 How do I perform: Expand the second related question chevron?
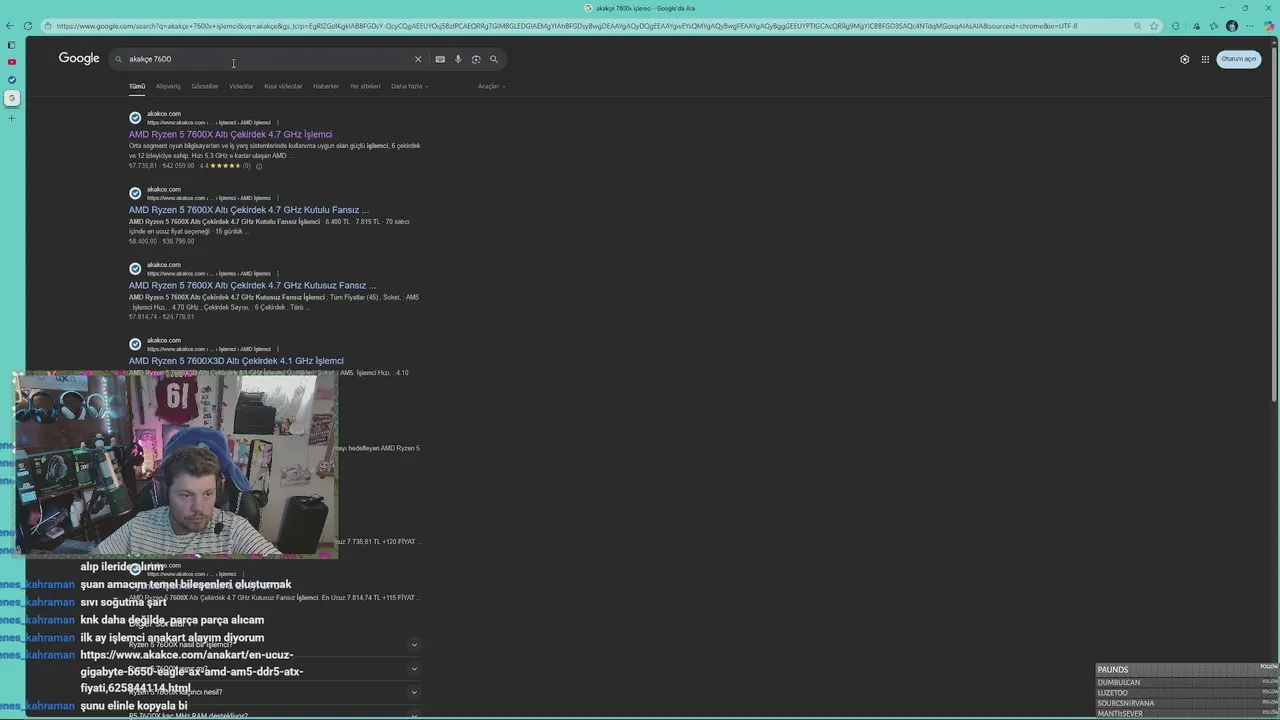point(414,668)
